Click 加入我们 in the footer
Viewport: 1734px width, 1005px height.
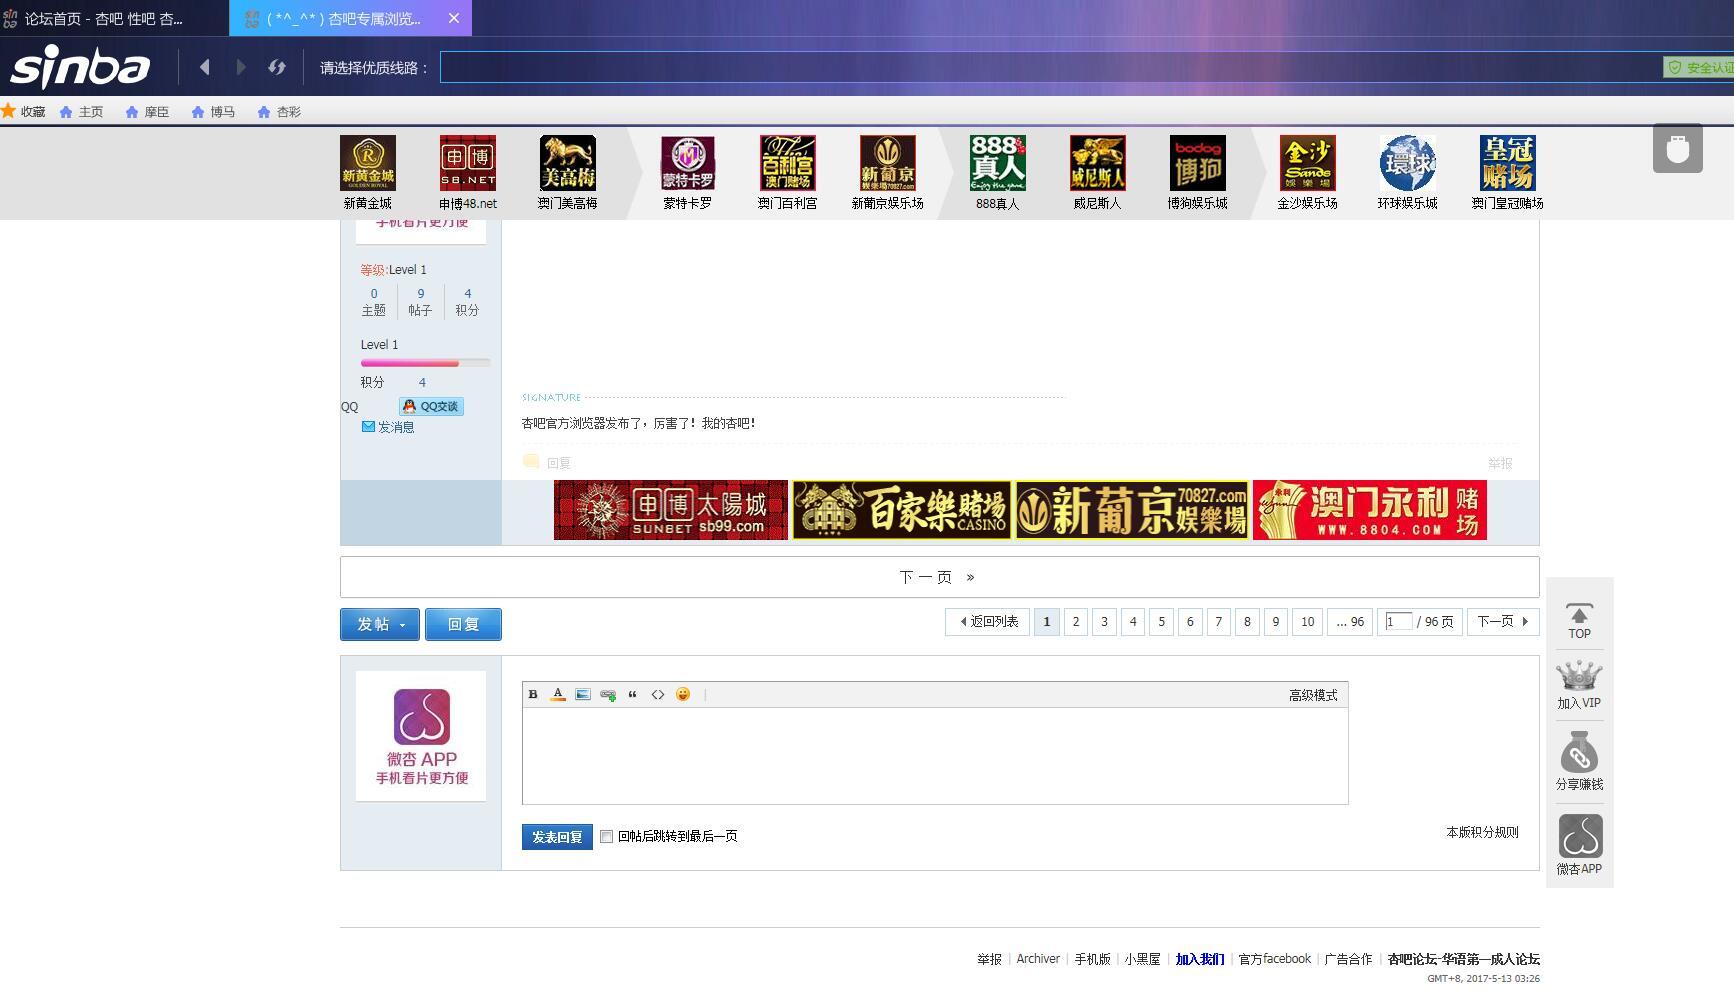1200,959
